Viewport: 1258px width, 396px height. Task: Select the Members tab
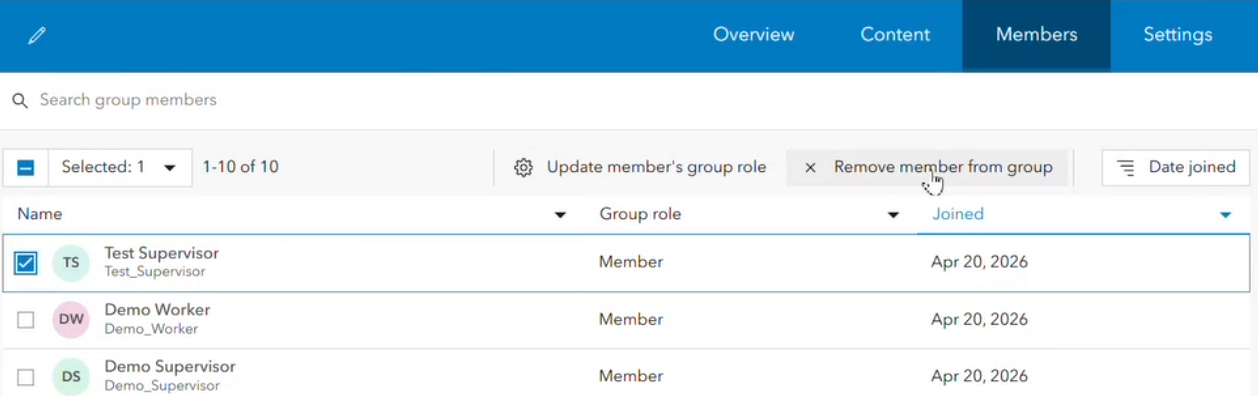(1036, 35)
